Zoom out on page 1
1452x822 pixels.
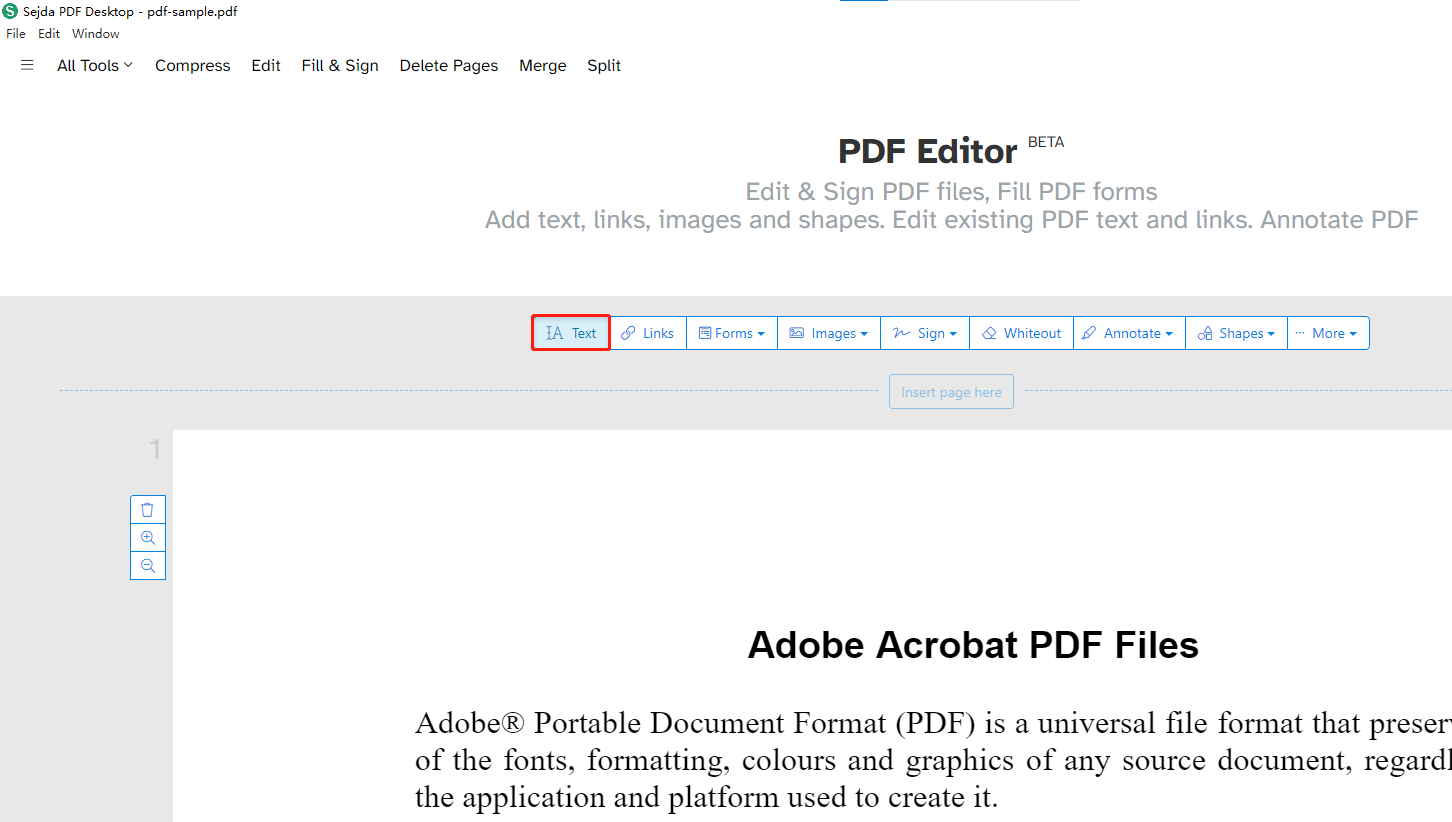pos(148,566)
